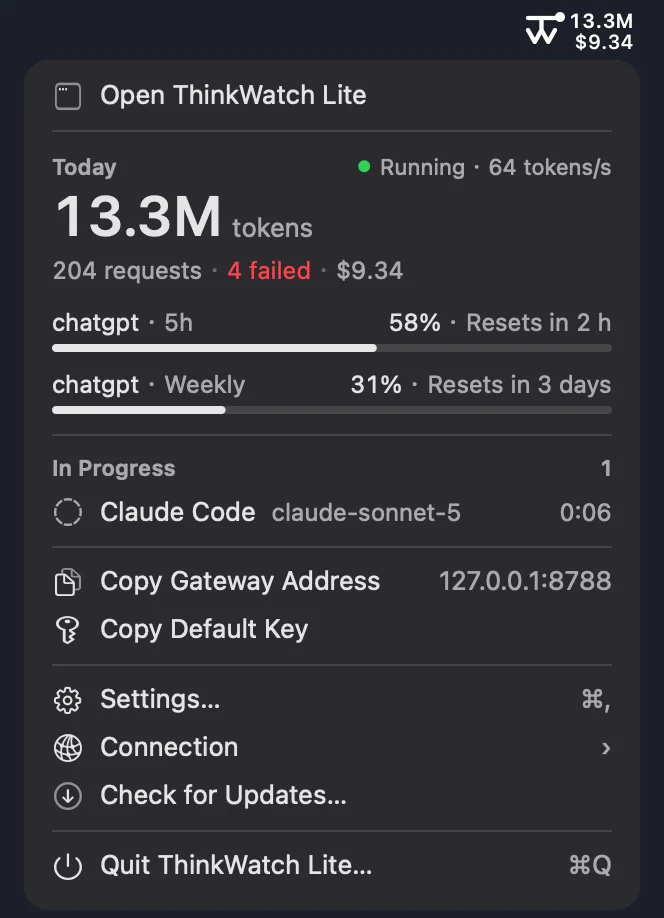
Task: Click the 204 requests count
Action: (x=127, y=270)
